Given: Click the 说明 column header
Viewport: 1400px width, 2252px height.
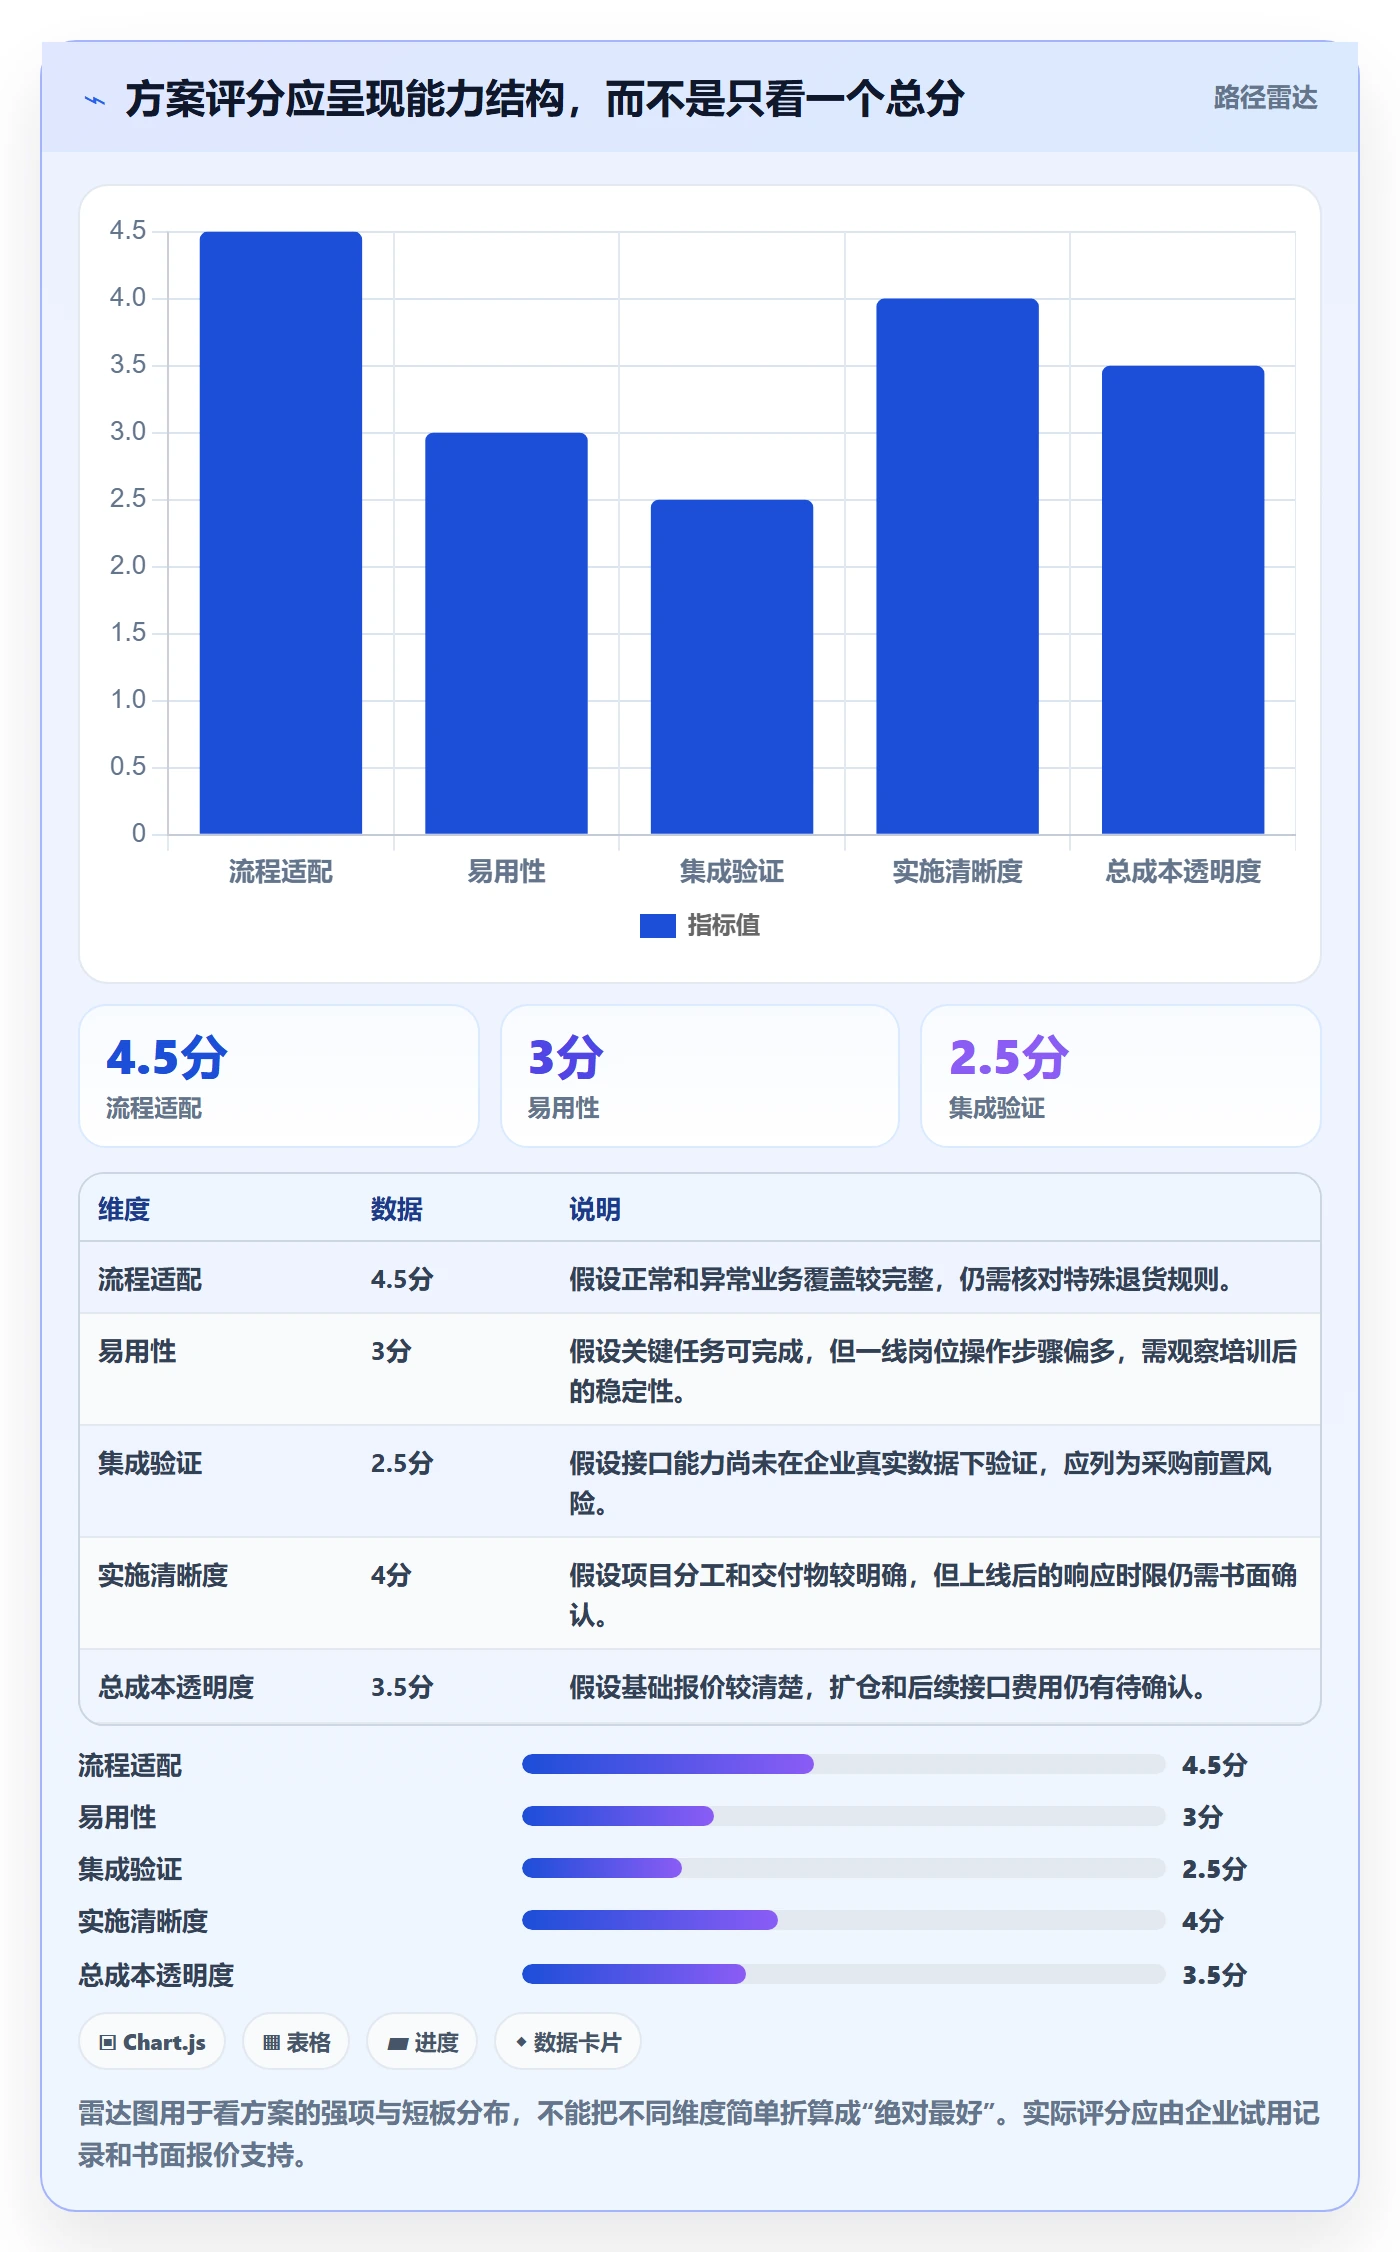Looking at the screenshot, I should click(595, 1209).
